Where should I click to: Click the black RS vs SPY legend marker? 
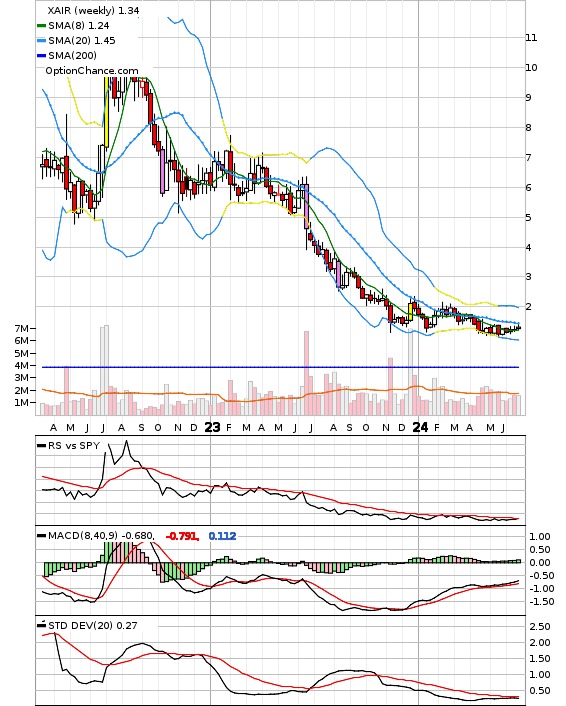tap(41, 446)
